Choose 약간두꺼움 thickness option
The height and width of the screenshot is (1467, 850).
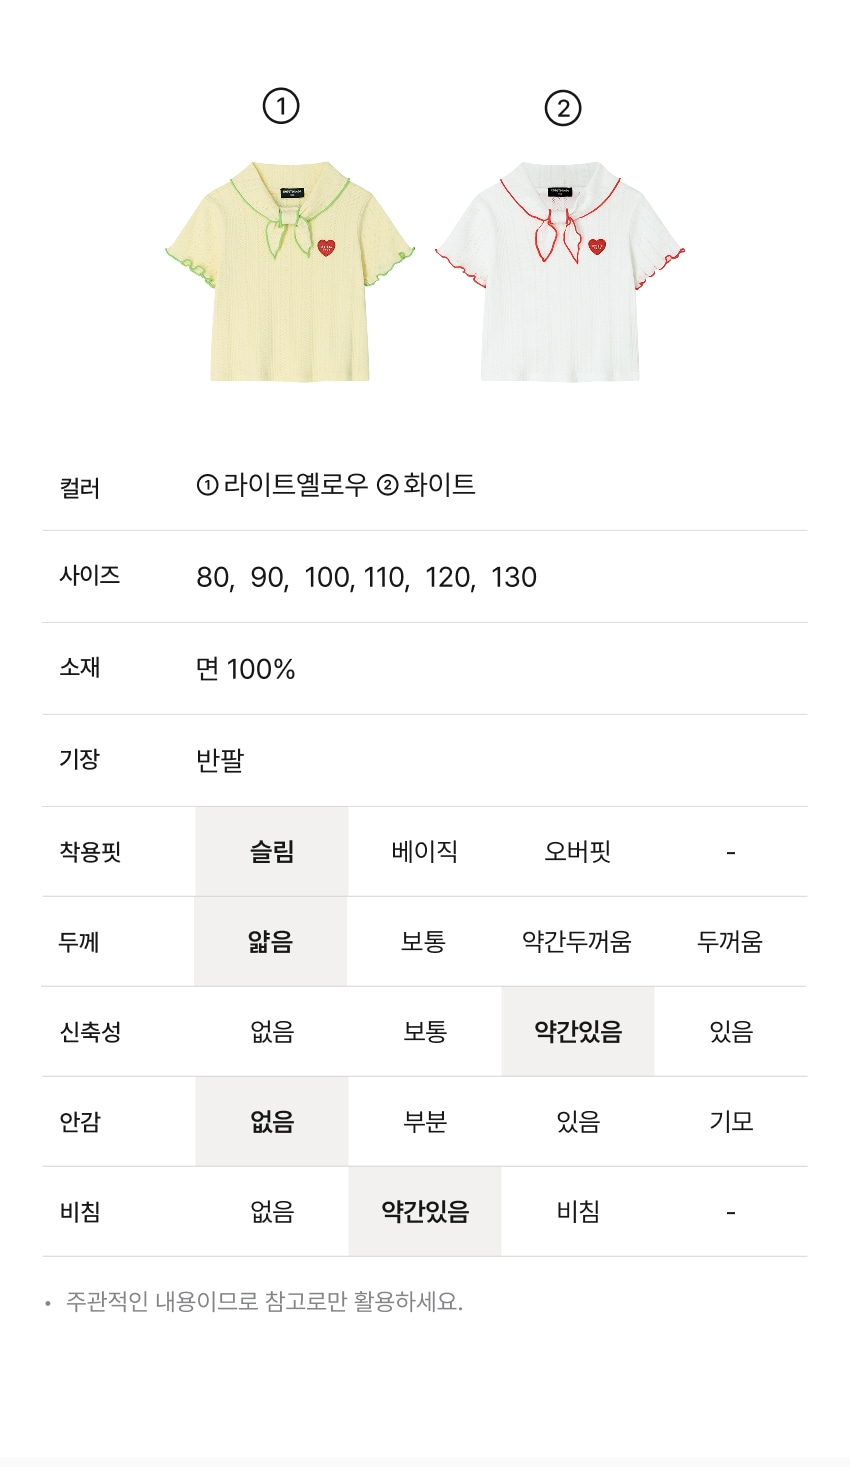point(577,942)
